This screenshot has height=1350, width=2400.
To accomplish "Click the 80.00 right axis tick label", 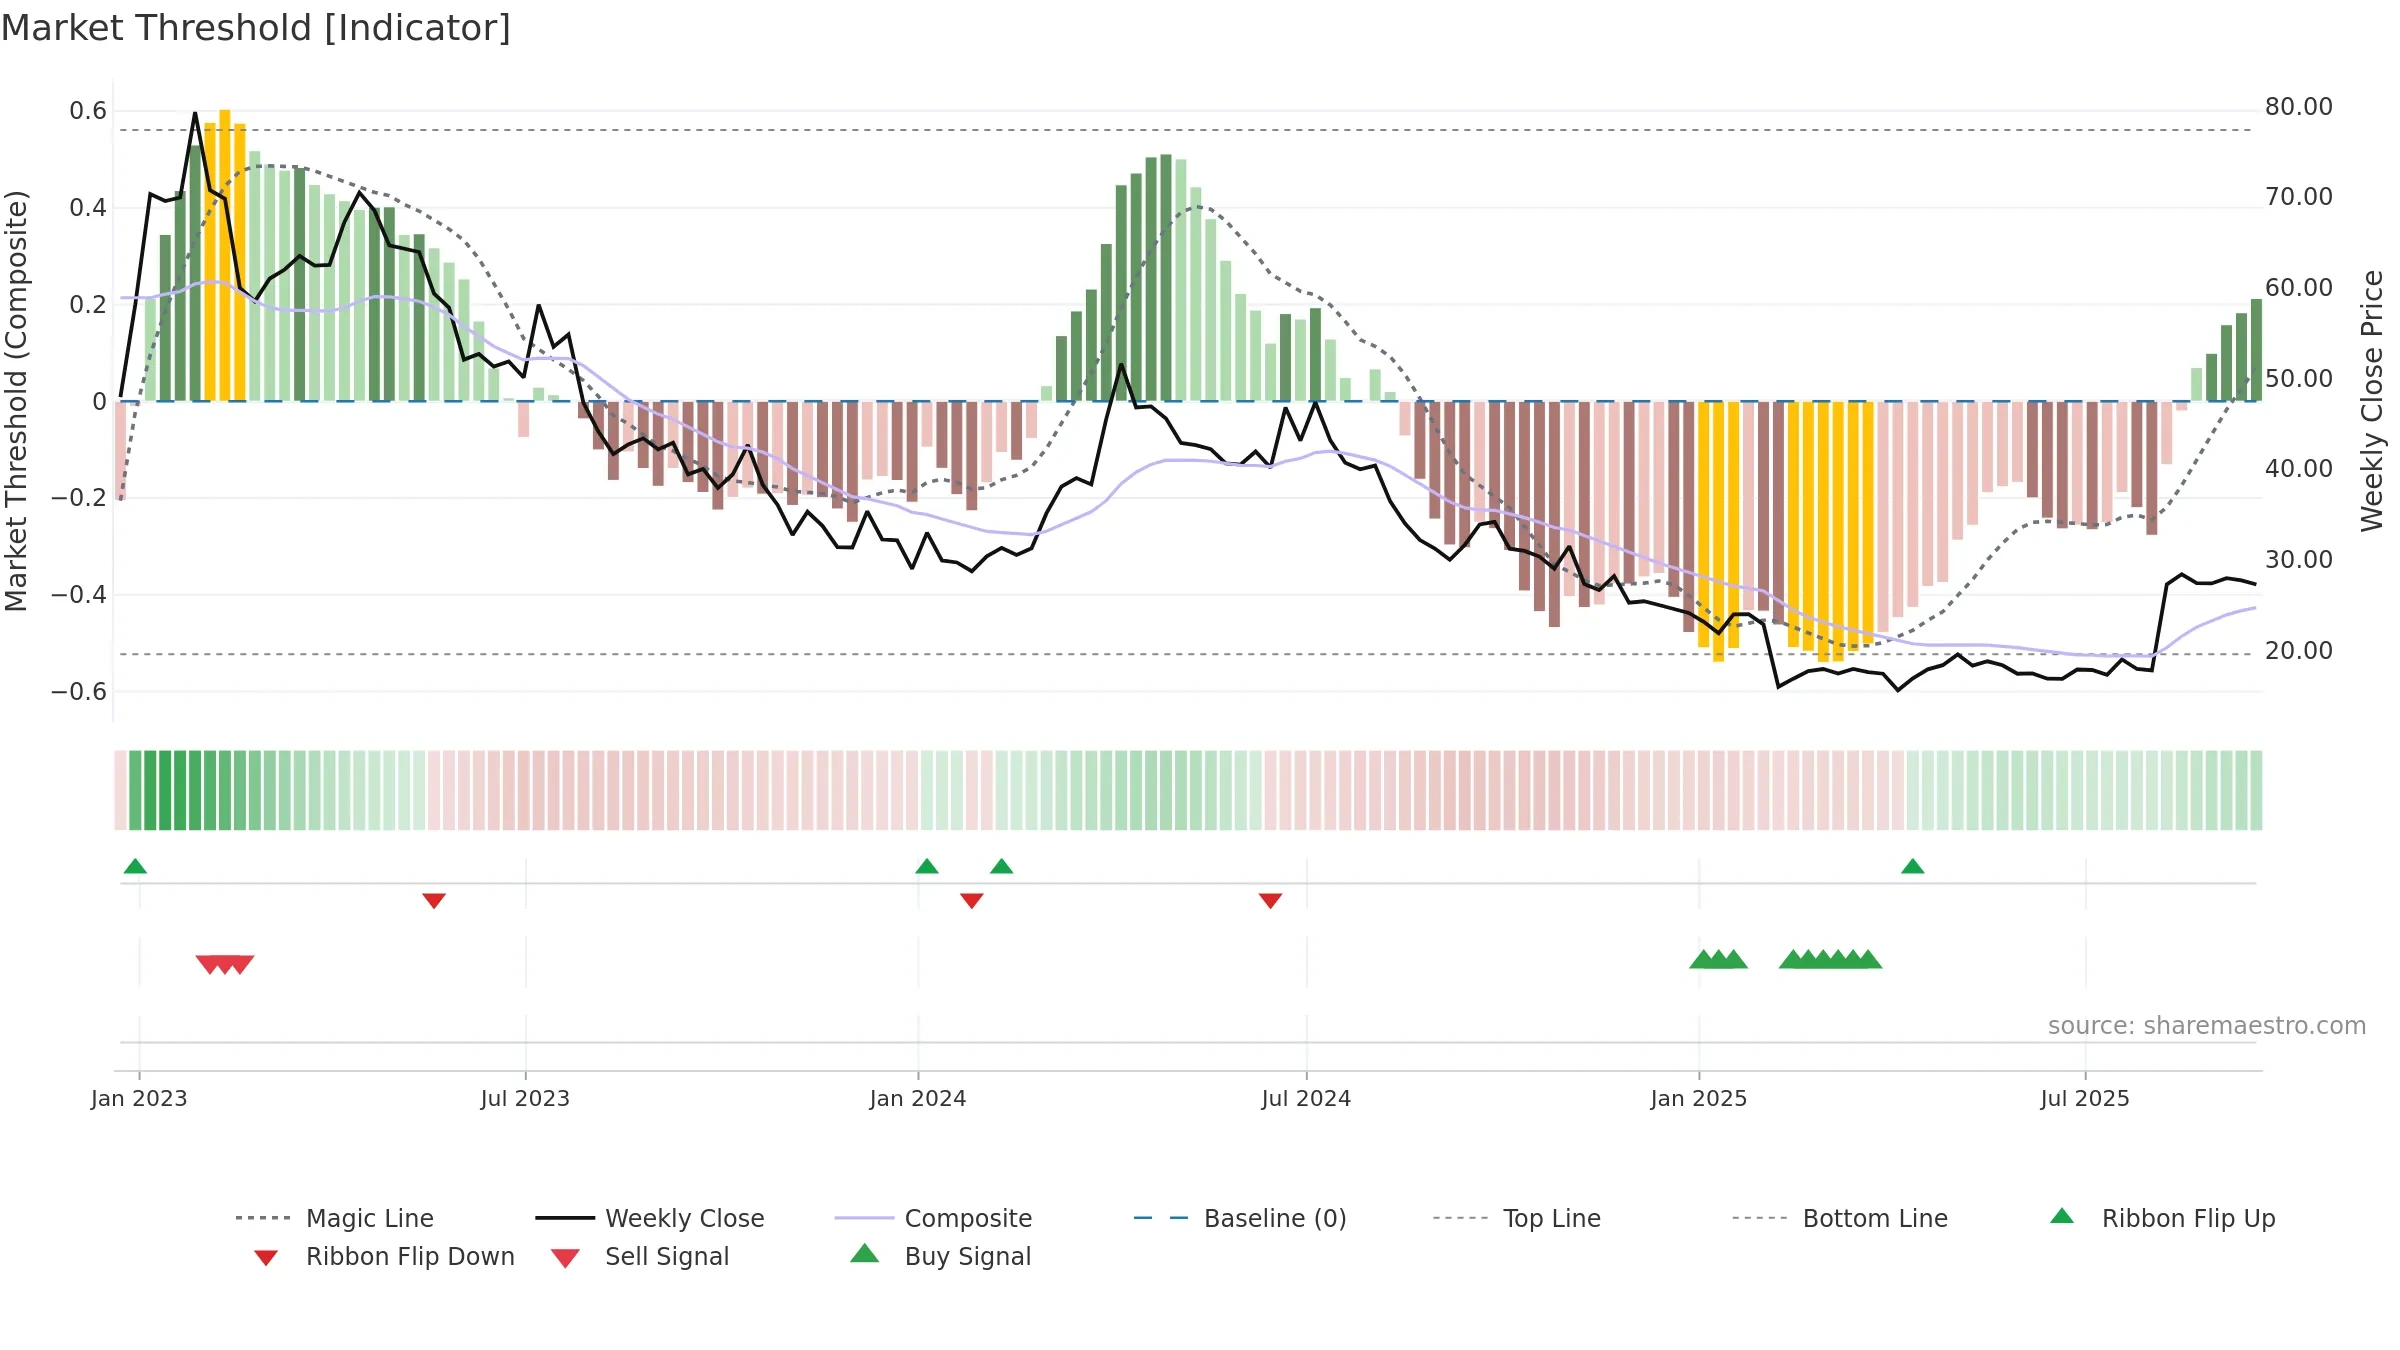I will [2299, 107].
